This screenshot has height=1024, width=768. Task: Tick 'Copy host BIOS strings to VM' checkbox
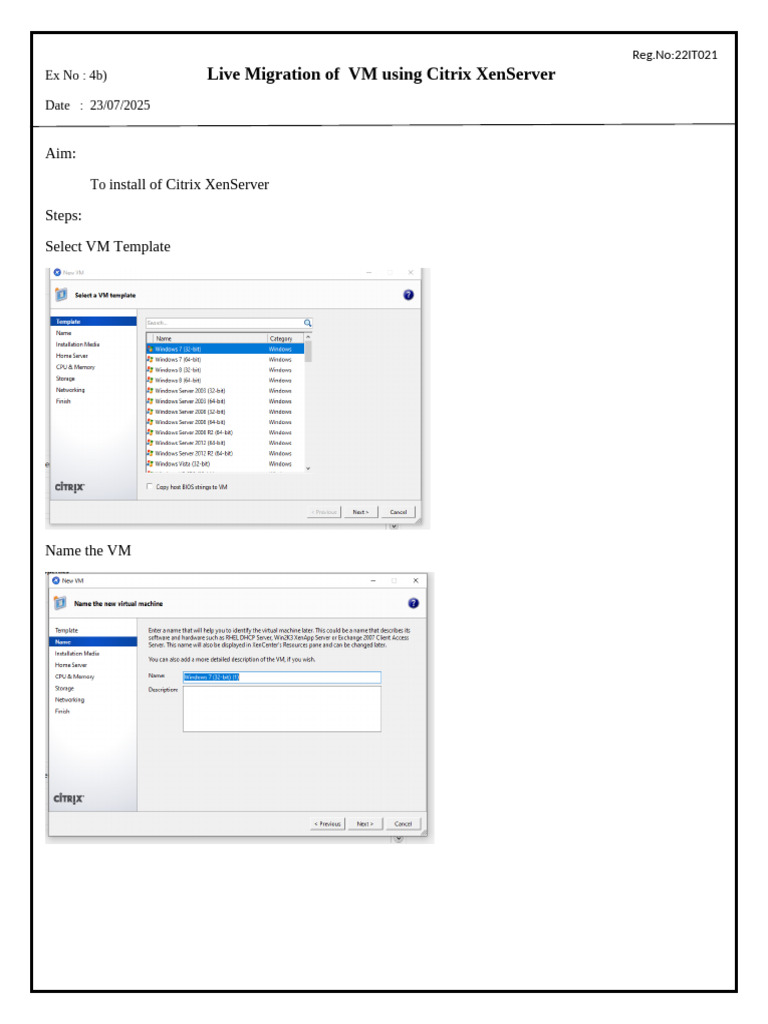tap(150, 487)
